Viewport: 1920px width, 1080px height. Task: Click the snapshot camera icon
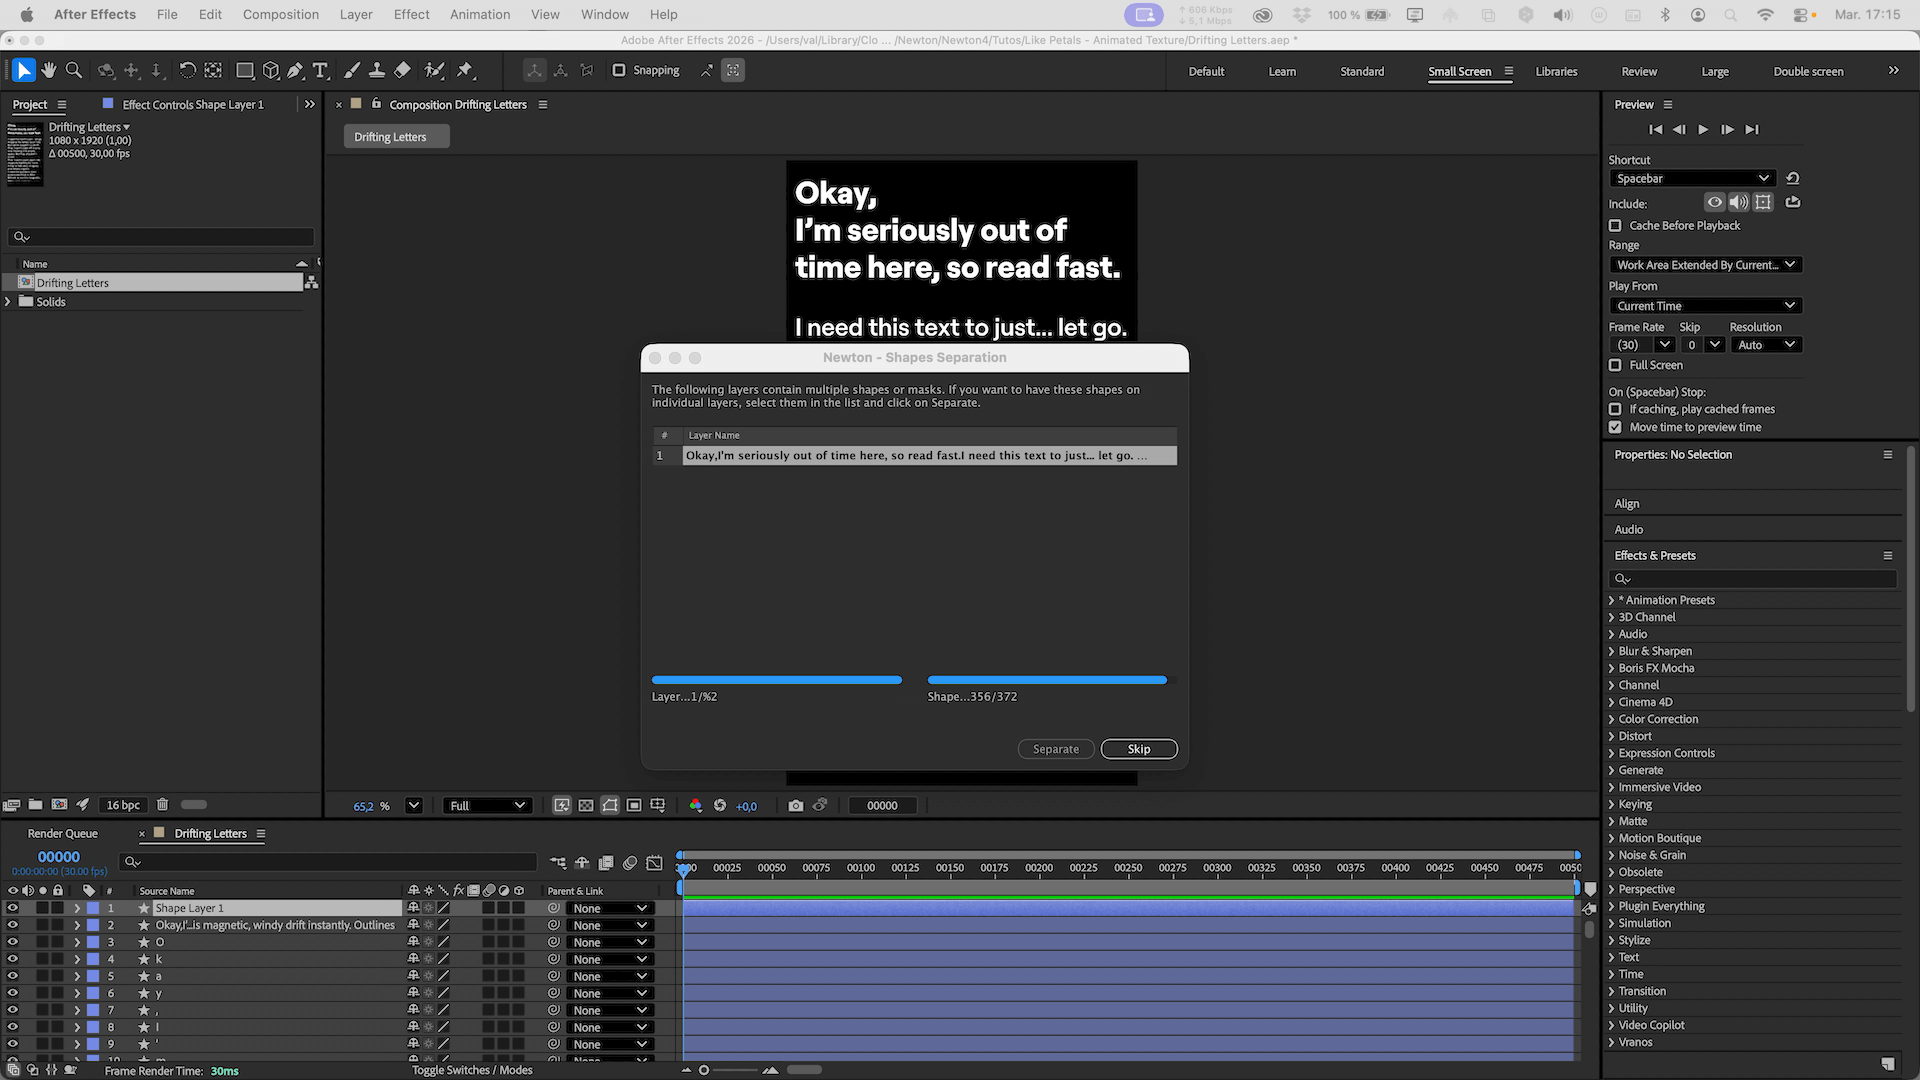click(x=795, y=806)
